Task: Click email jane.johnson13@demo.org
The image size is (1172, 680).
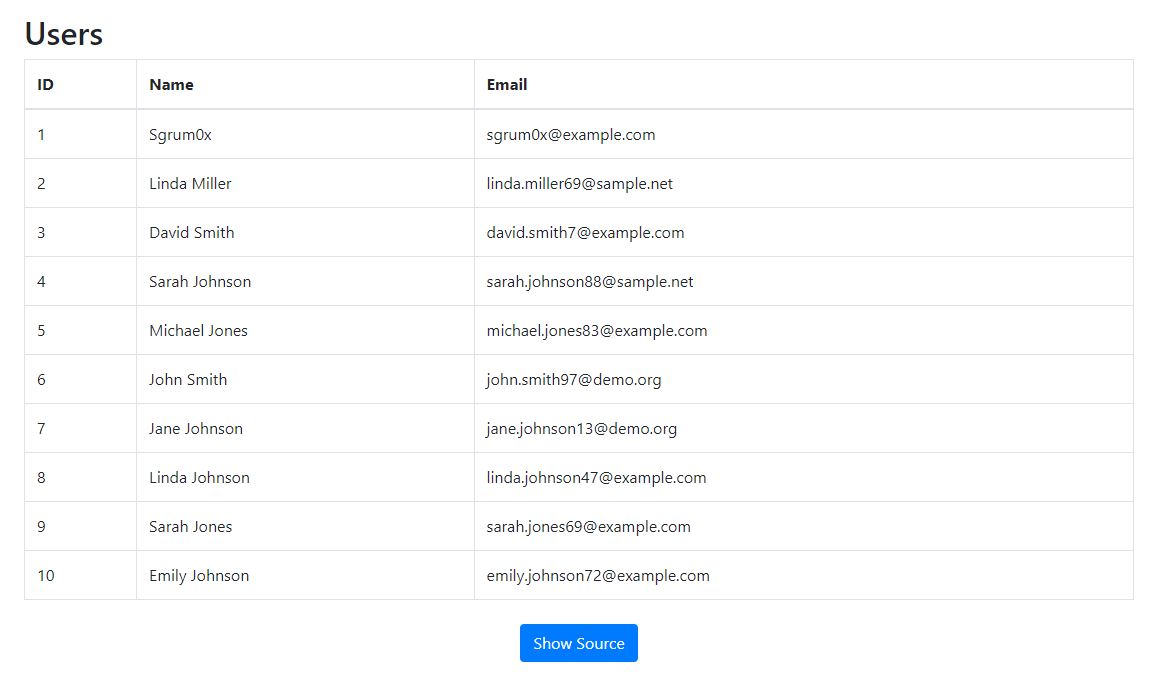Action: coord(582,428)
